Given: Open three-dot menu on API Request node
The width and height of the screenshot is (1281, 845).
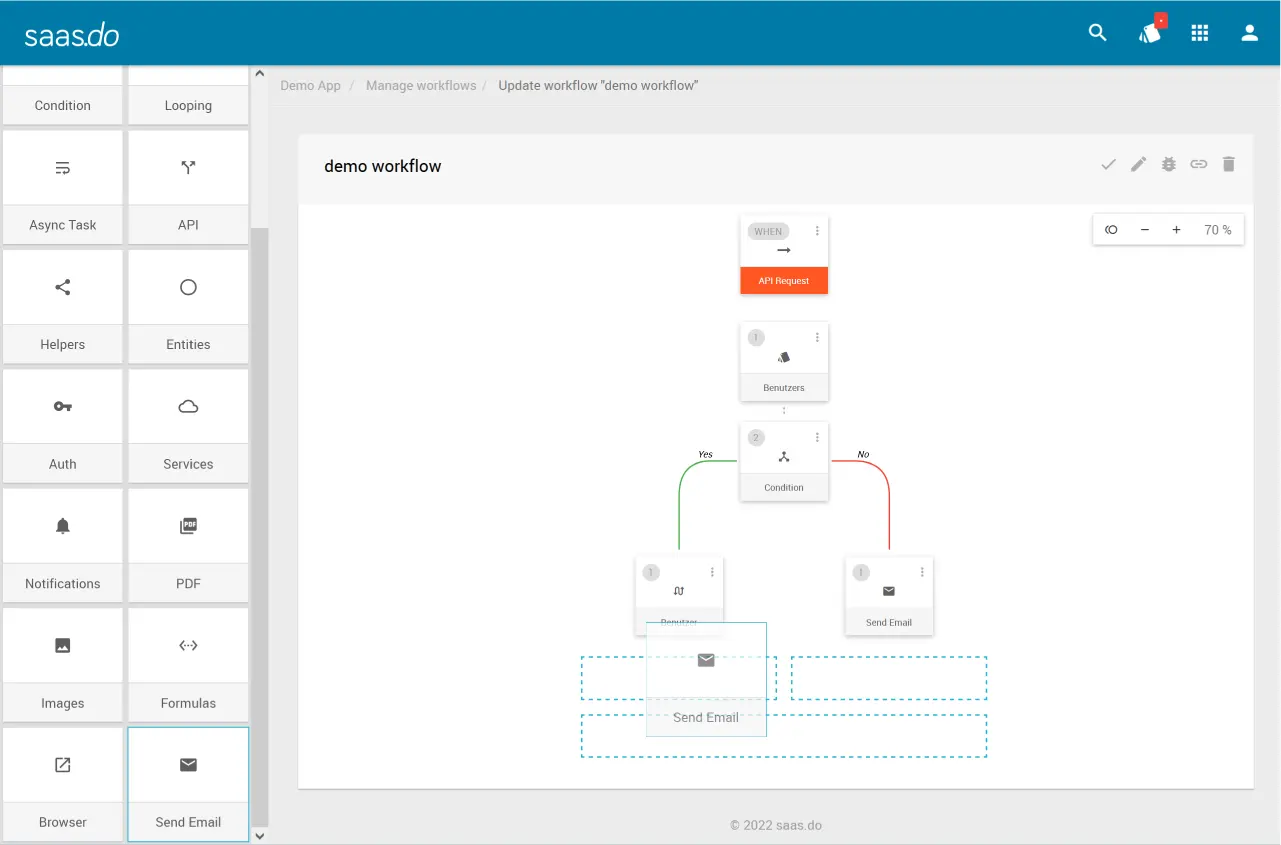Looking at the screenshot, I should 817,231.
